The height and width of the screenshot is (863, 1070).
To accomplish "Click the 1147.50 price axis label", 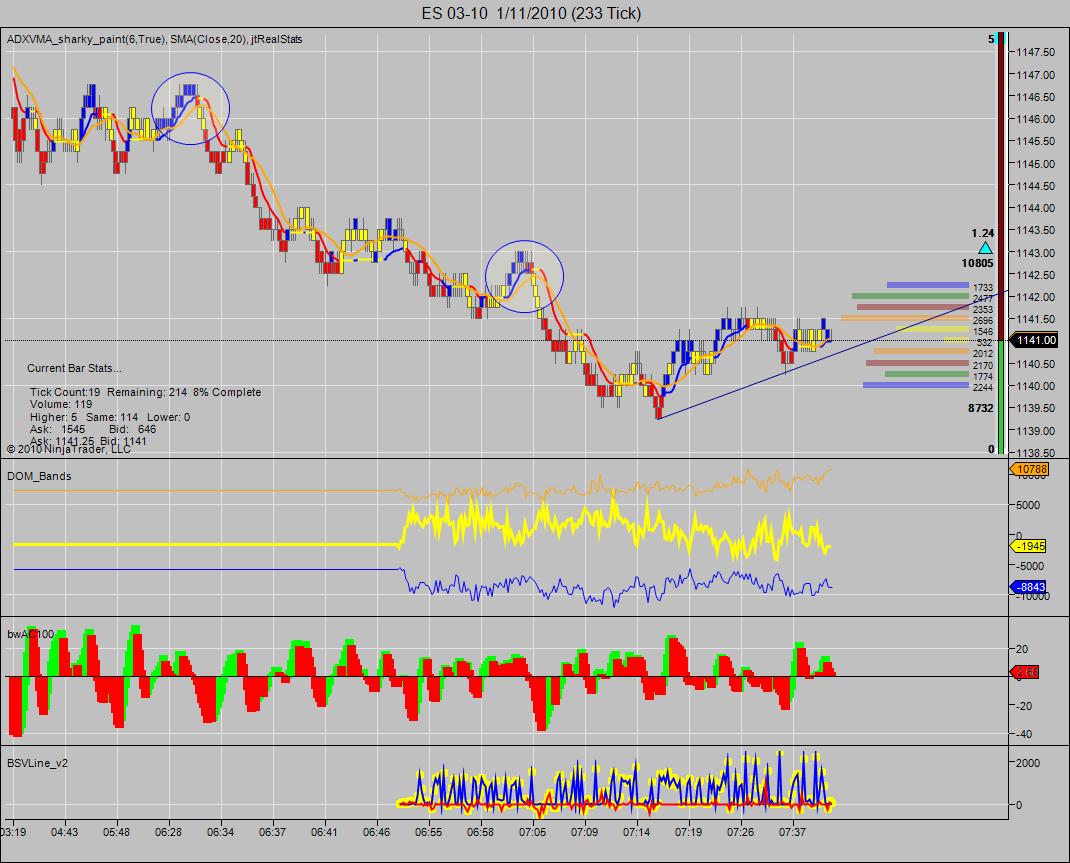I will click(1036, 53).
